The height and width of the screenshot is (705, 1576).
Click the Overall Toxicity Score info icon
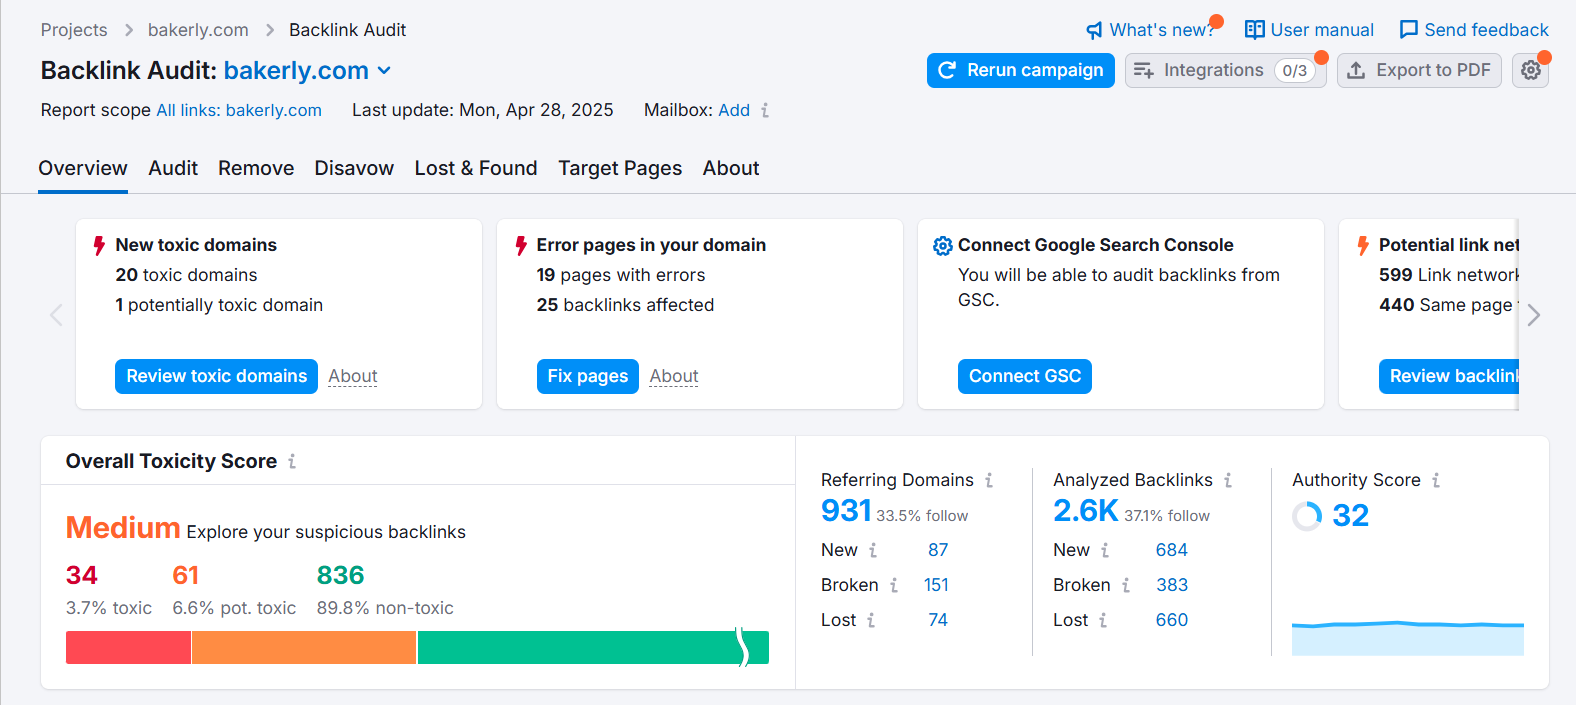[292, 461]
